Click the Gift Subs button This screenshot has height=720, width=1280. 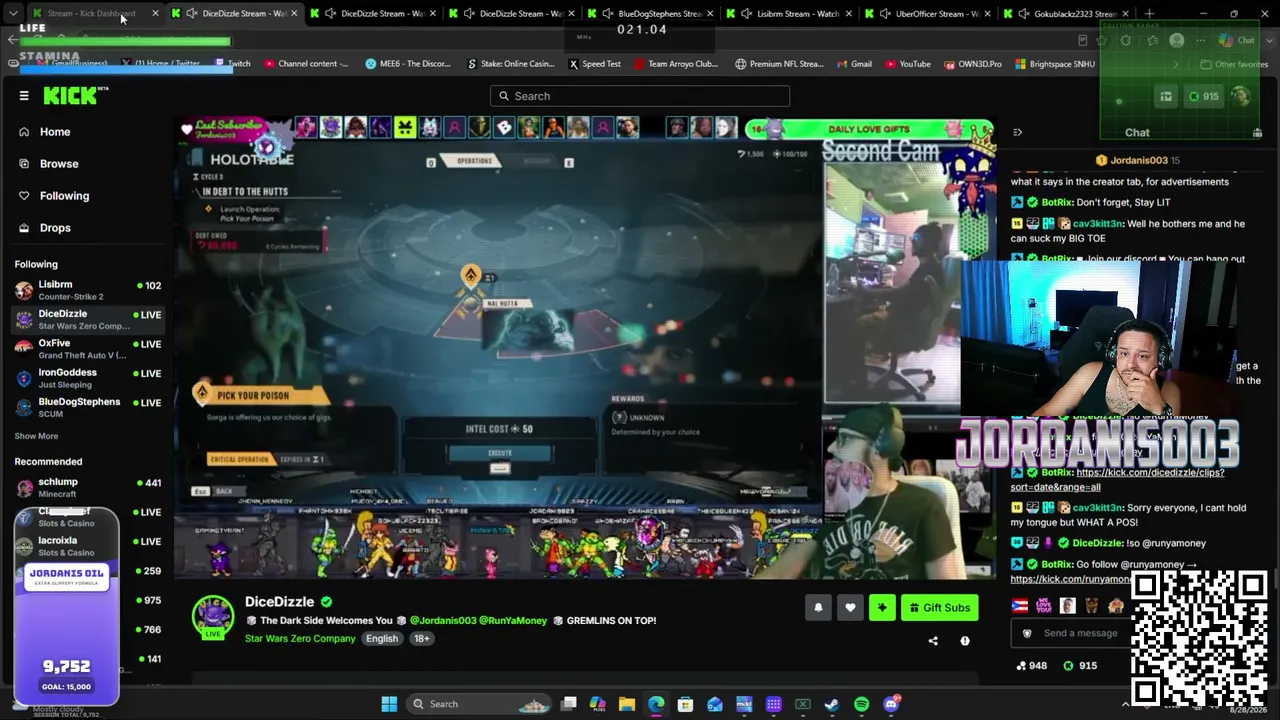(939, 607)
